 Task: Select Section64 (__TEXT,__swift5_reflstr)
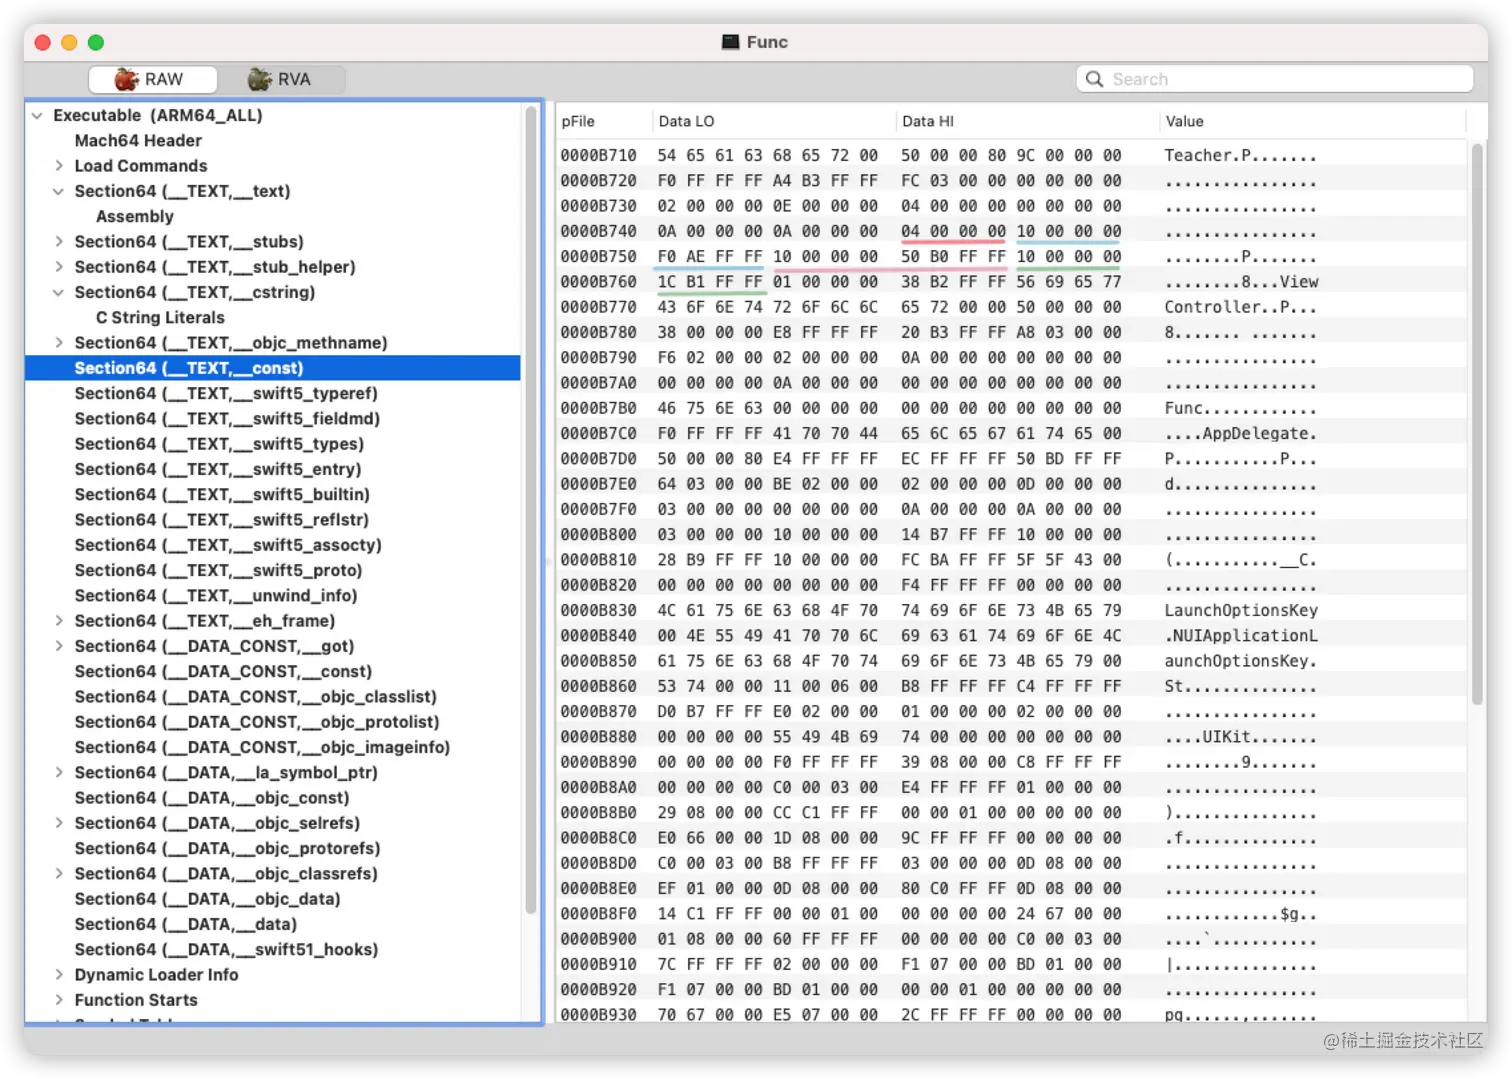point(222,520)
